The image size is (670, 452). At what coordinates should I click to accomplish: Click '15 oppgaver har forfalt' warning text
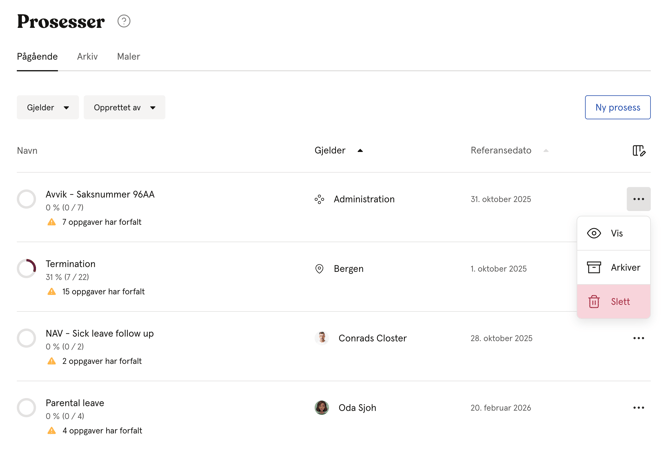pos(103,291)
